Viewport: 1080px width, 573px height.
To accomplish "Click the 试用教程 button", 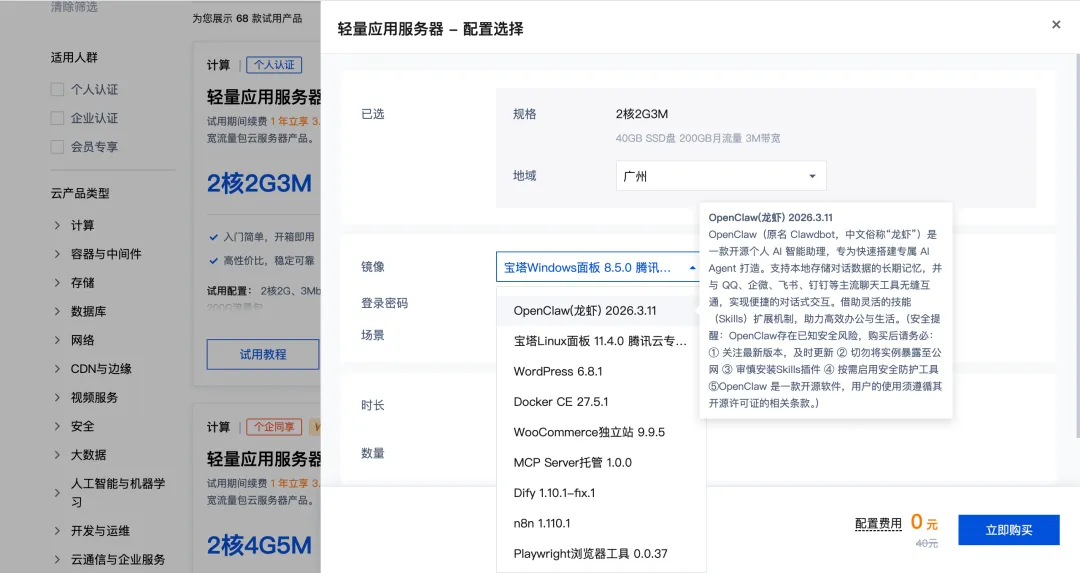I will [262, 354].
